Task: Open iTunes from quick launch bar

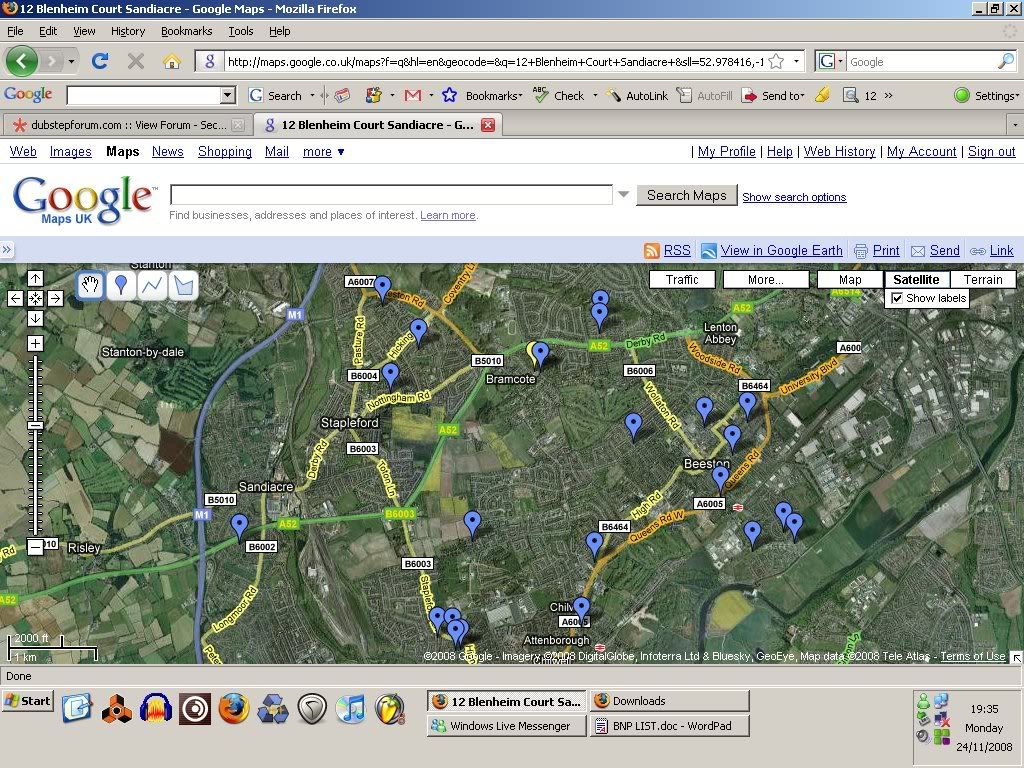Action: 352,709
